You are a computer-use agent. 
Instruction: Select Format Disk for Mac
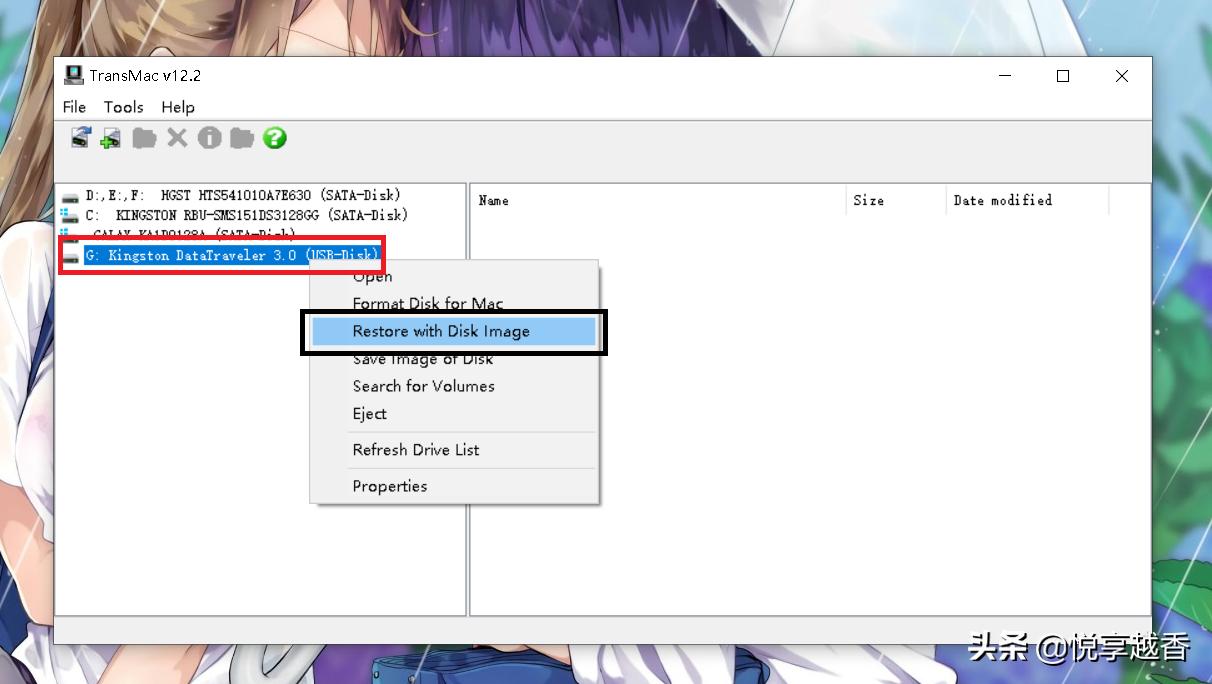(428, 303)
